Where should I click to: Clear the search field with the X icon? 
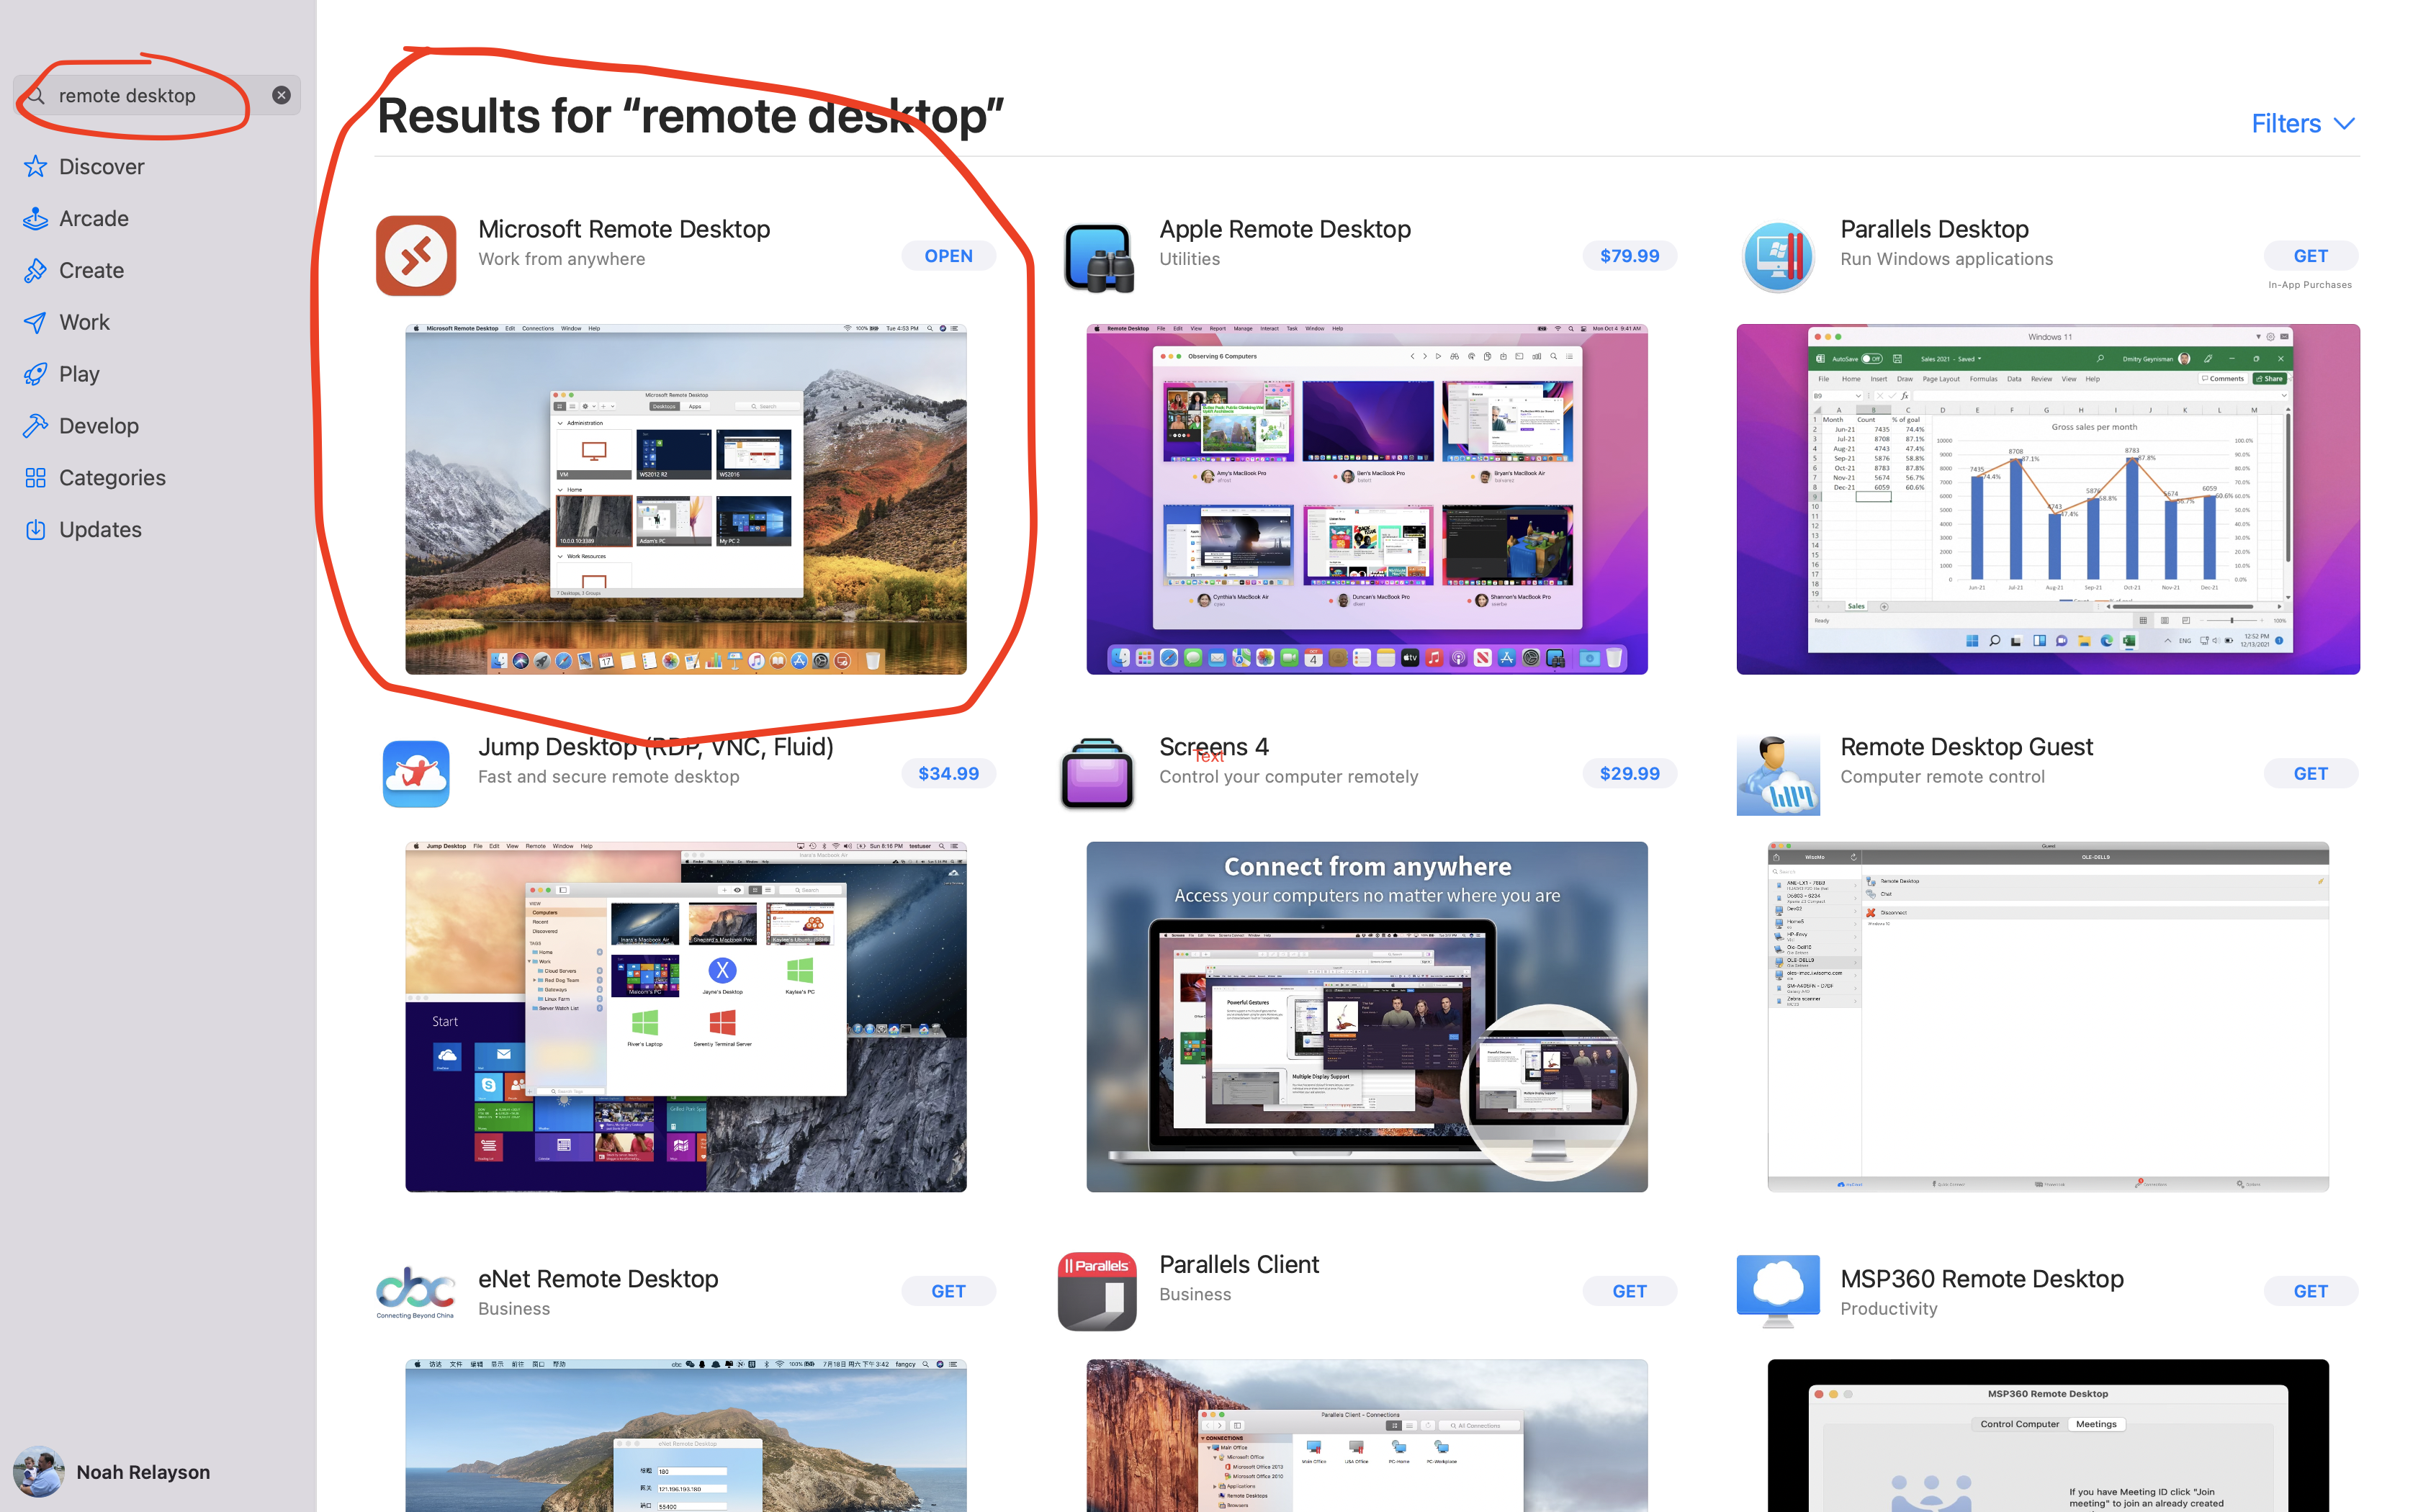point(281,95)
